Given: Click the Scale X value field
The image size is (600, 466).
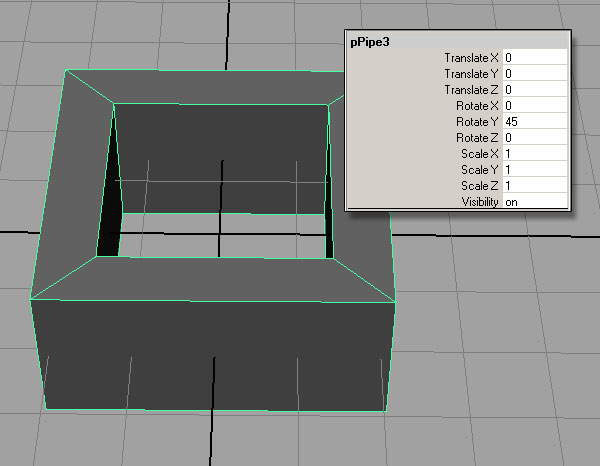Looking at the screenshot, I should pos(535,154).
